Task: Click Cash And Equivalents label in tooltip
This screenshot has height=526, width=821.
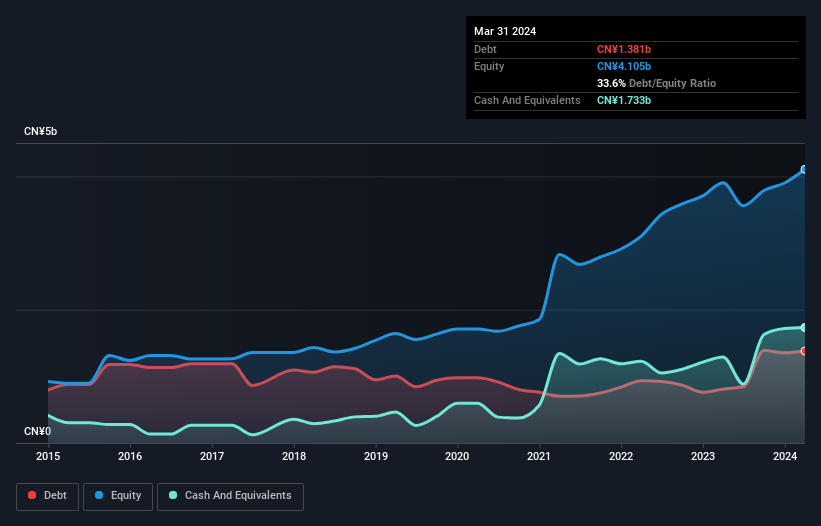Action: [527, 100]
